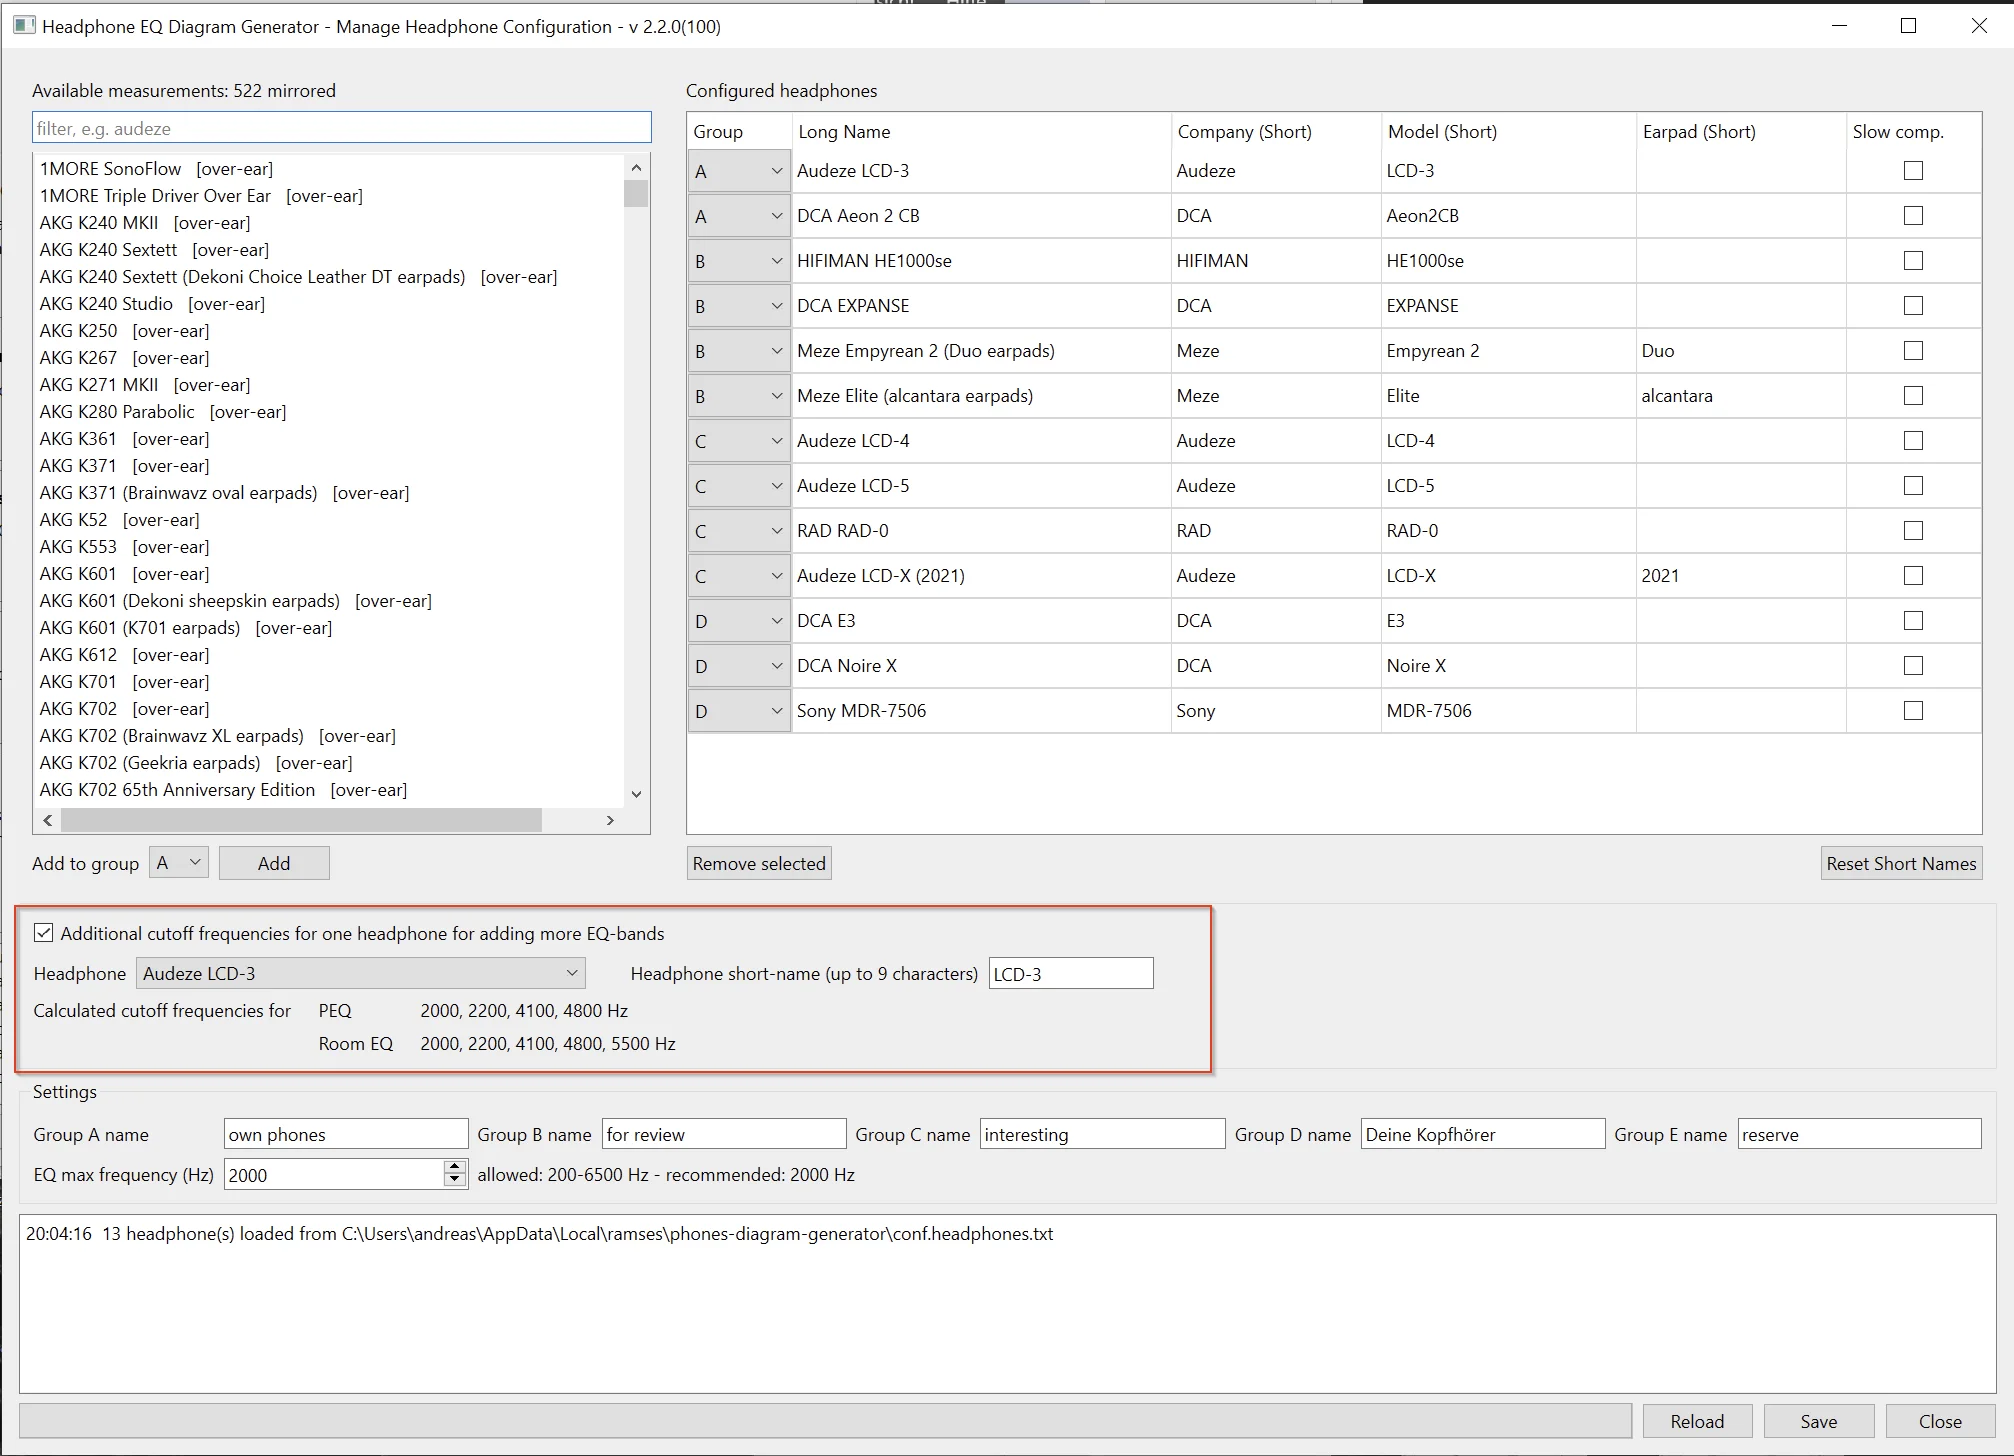Toggle Slow comp. for DCA Noire X
This screenshot has width=2014, height=1456.
pos(1913,666)
